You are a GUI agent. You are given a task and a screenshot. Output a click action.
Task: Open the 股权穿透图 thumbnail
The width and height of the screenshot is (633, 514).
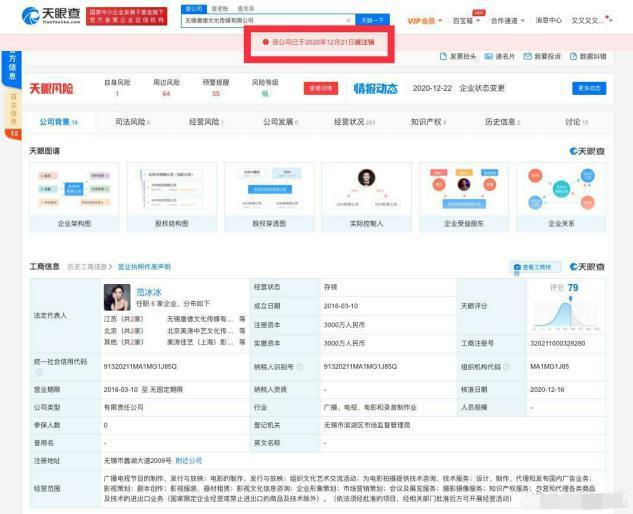point(269,197)
